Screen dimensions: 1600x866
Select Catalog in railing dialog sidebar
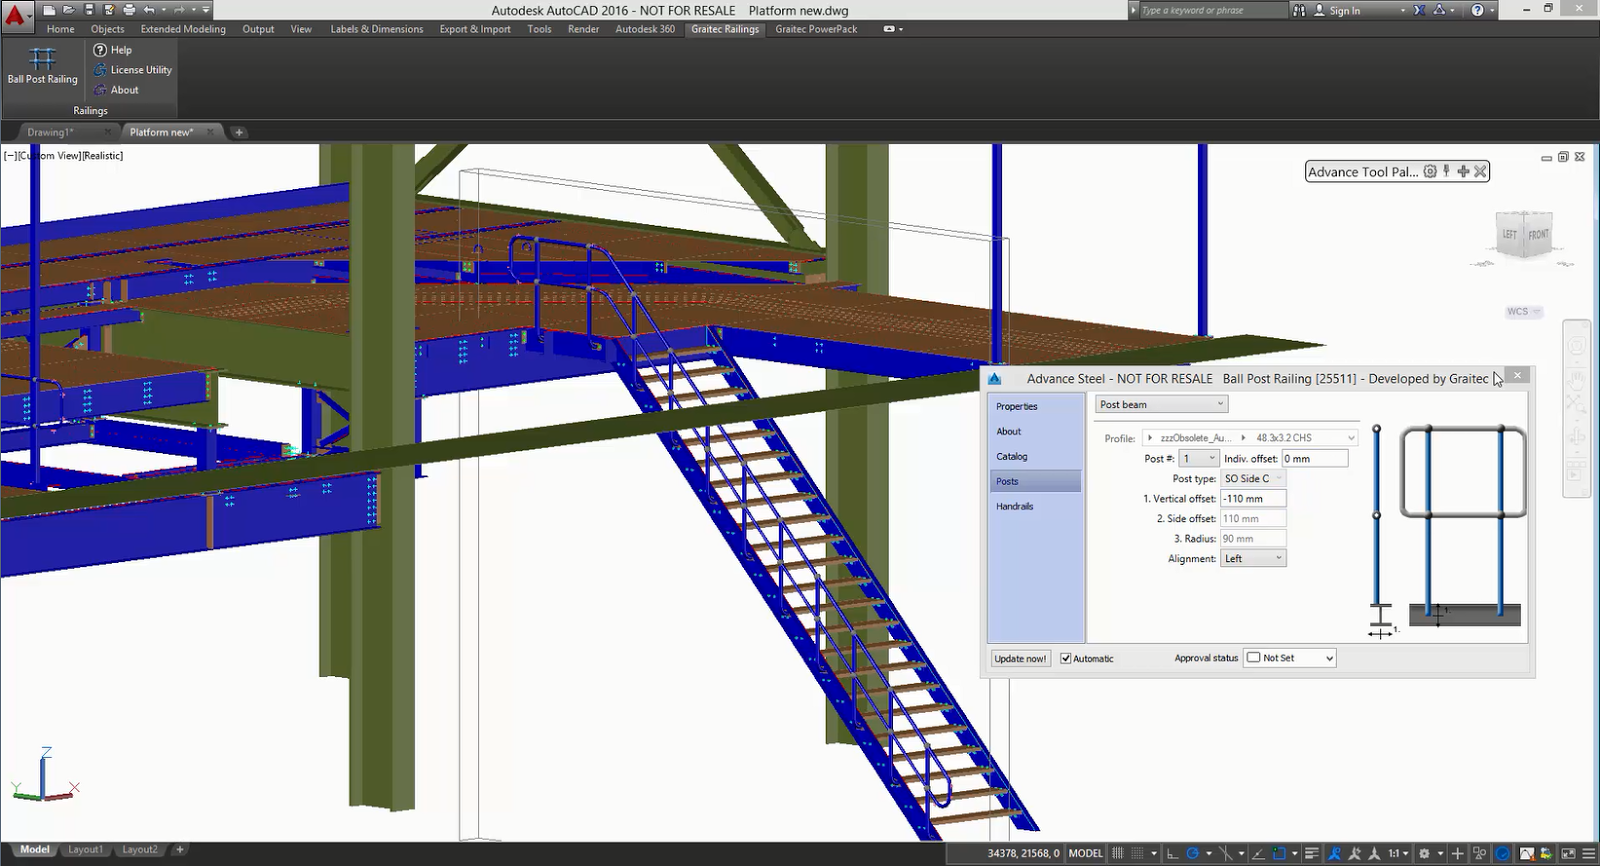pos(1035,456)
